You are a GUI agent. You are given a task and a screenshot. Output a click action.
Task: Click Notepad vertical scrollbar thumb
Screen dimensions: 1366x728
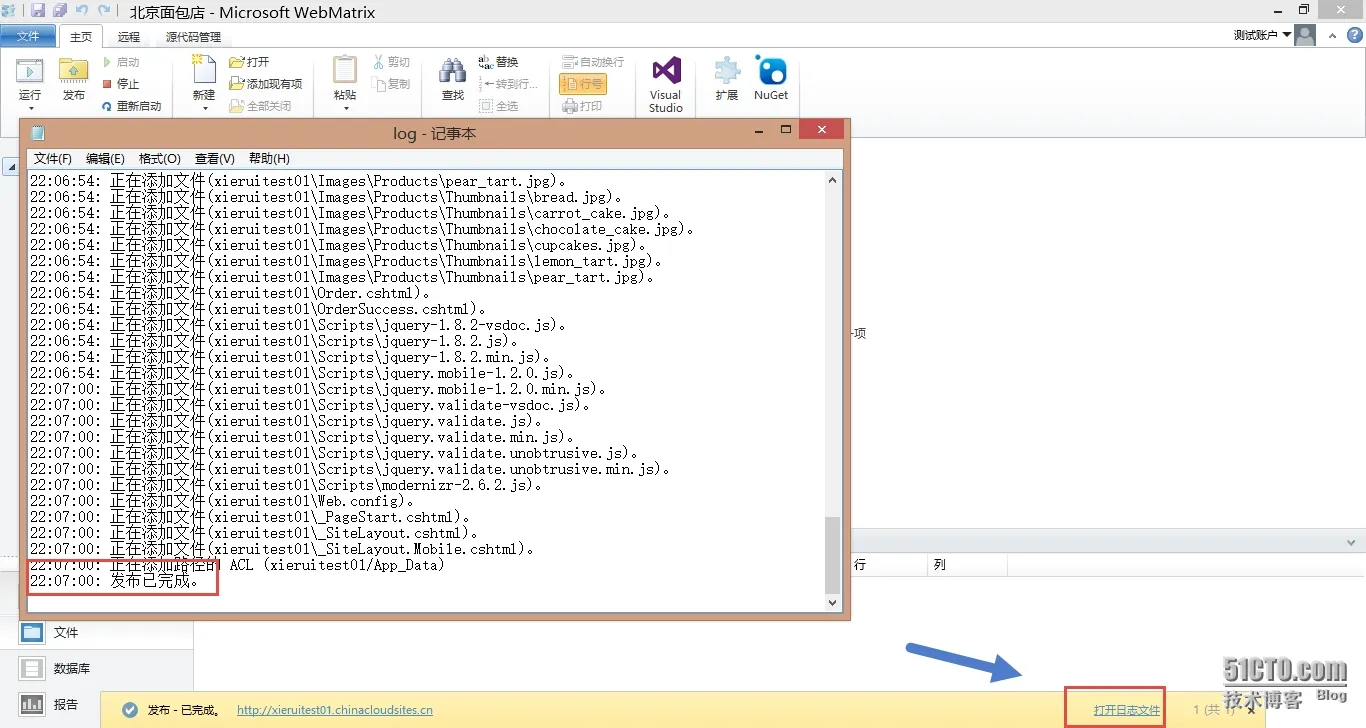click(833, 555)
